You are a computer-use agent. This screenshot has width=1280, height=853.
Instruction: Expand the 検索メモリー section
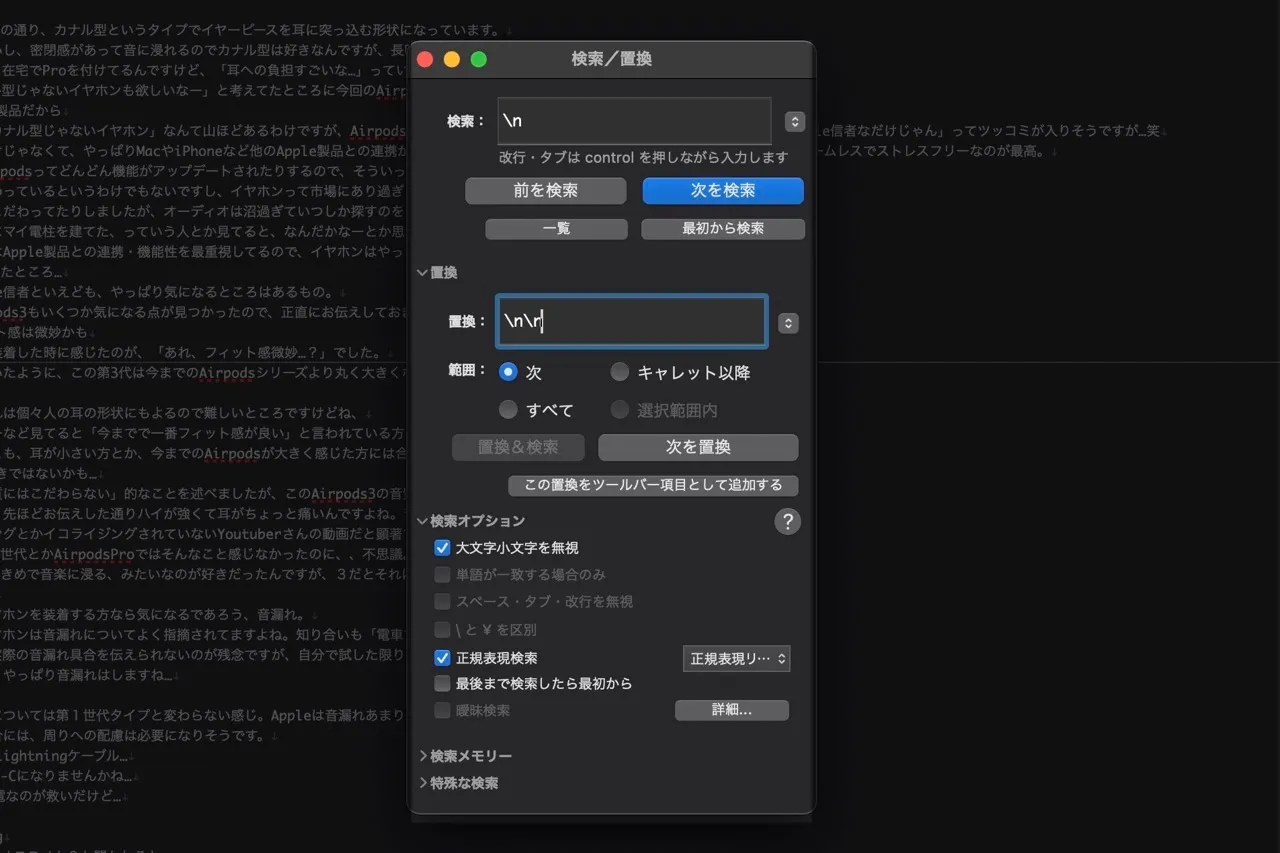tap(423, 756)
